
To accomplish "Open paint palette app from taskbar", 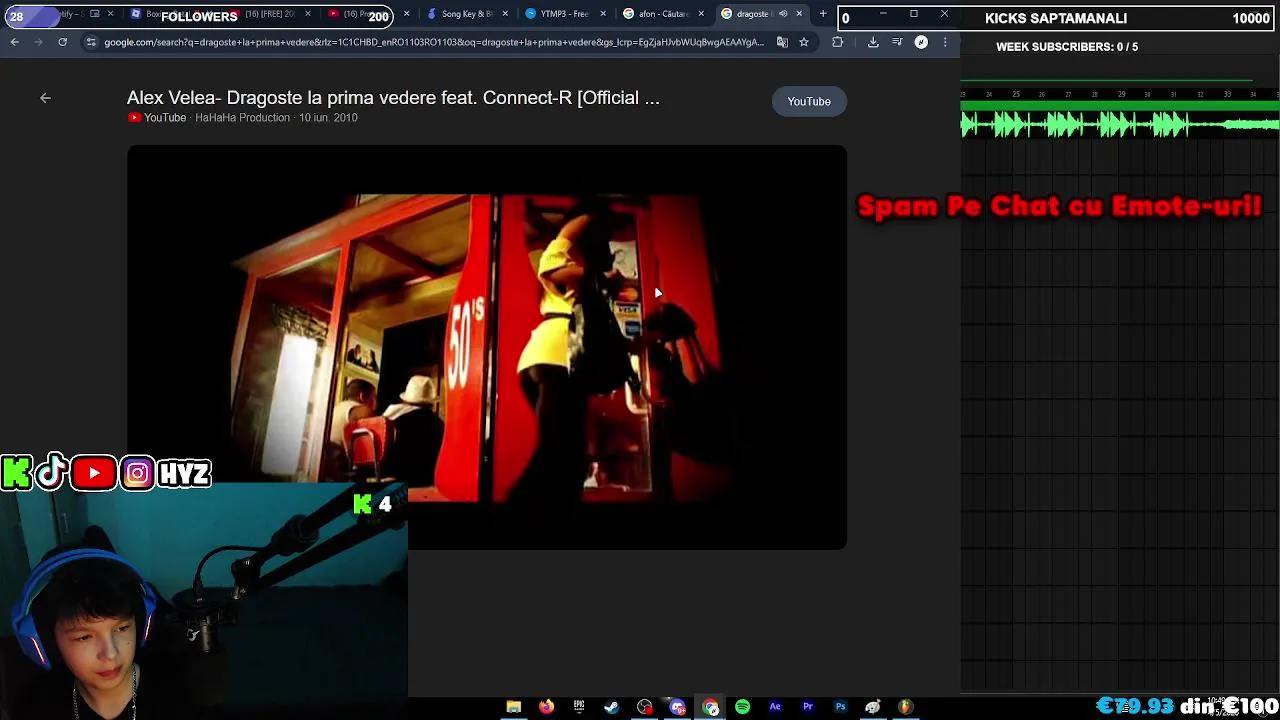I will (x=873, y=707).
